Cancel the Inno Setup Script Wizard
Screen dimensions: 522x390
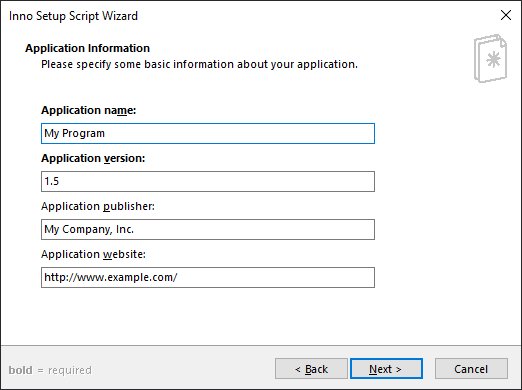(x=471, y=369)
